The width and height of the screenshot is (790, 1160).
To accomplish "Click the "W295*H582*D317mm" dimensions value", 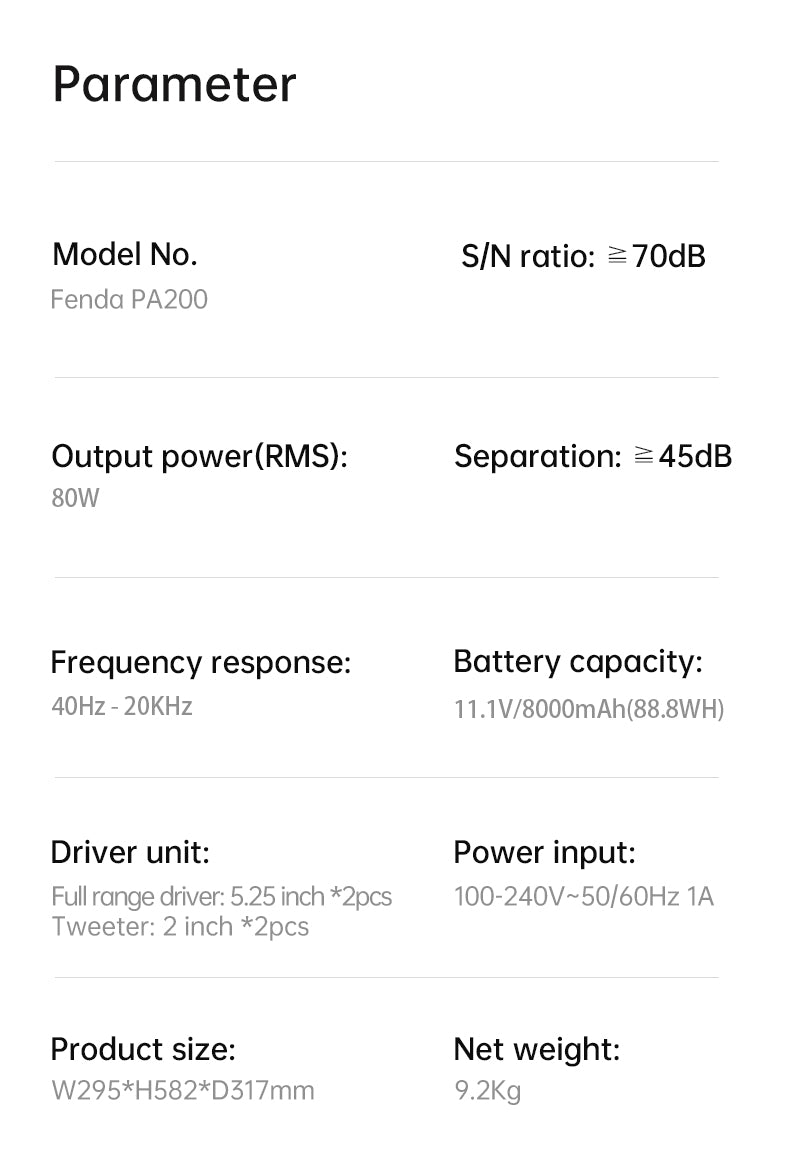I will coord(183,1090).
